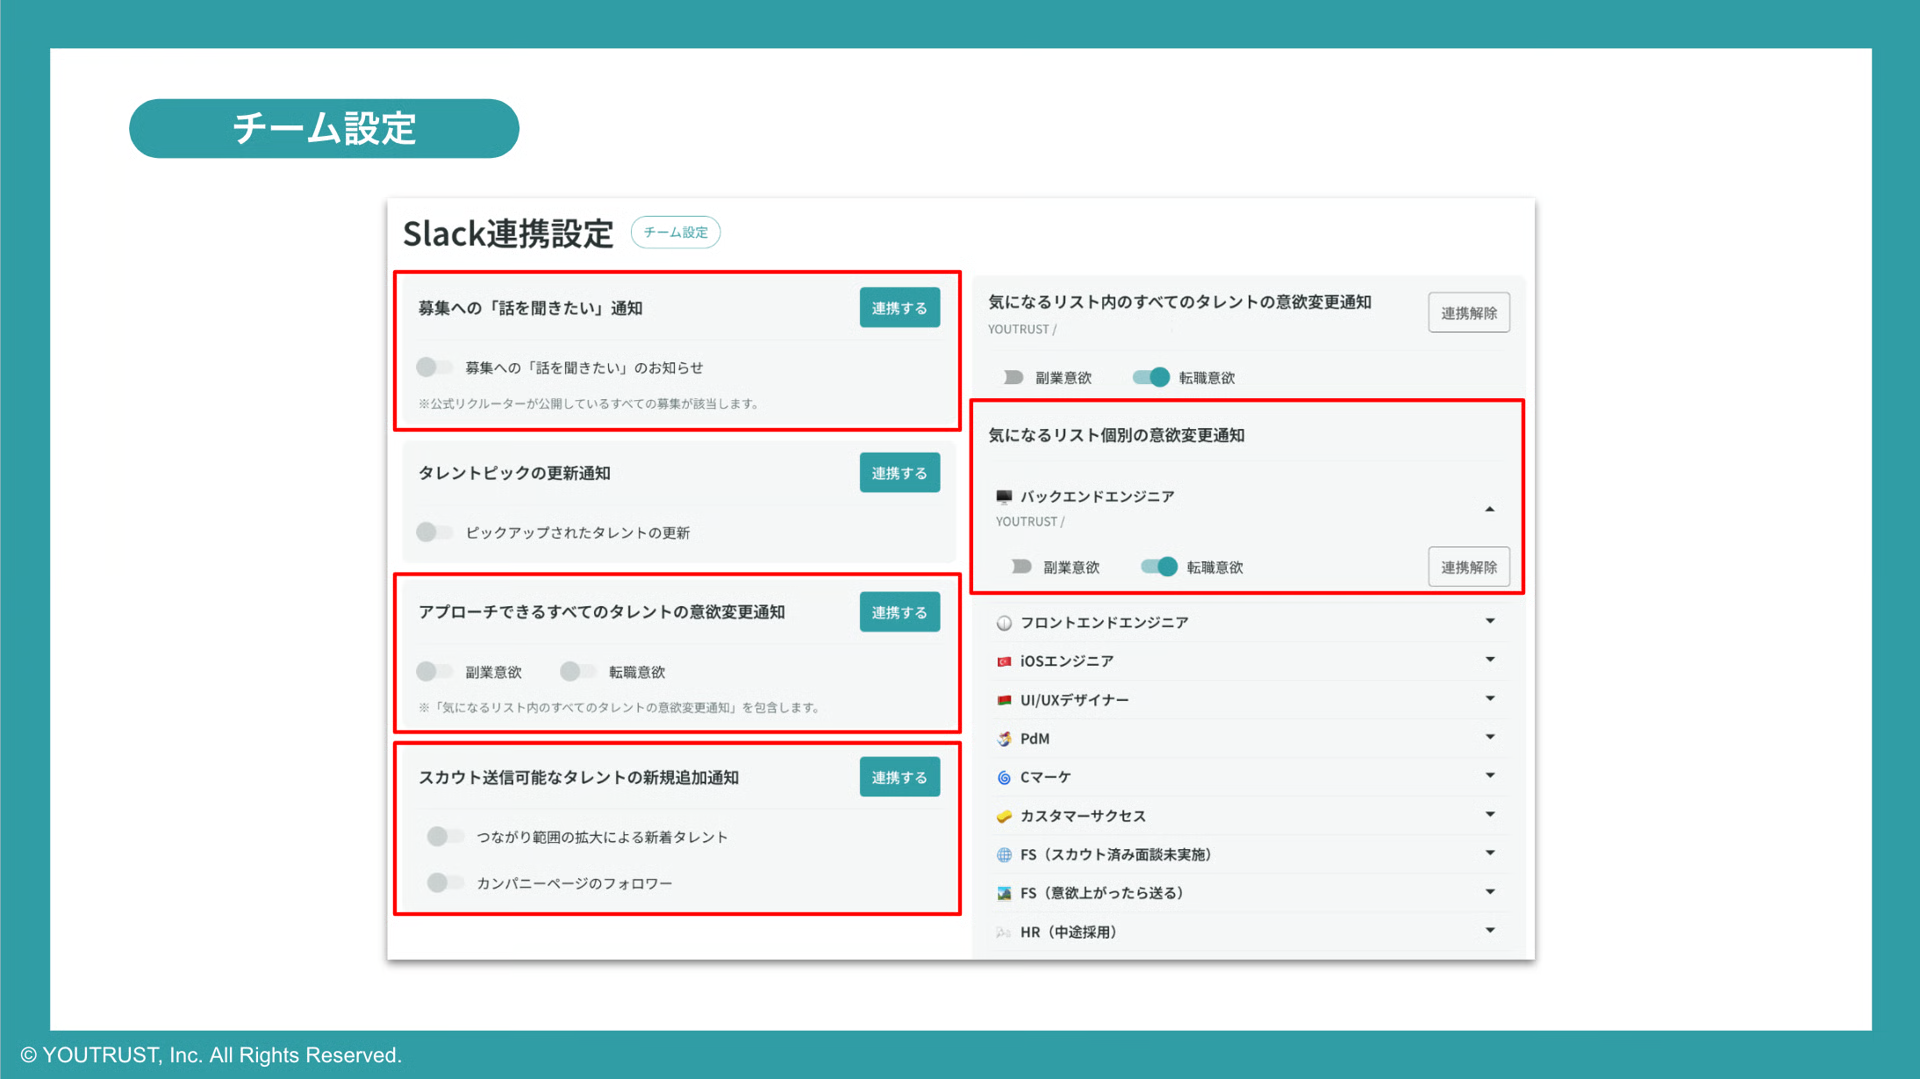Image resolution: width=1920 pixels, height=1079 pixels.
Task: Disable the 転職意欲 toggle under バックエンドエンジニア
Action: [x=1157, y=567]
